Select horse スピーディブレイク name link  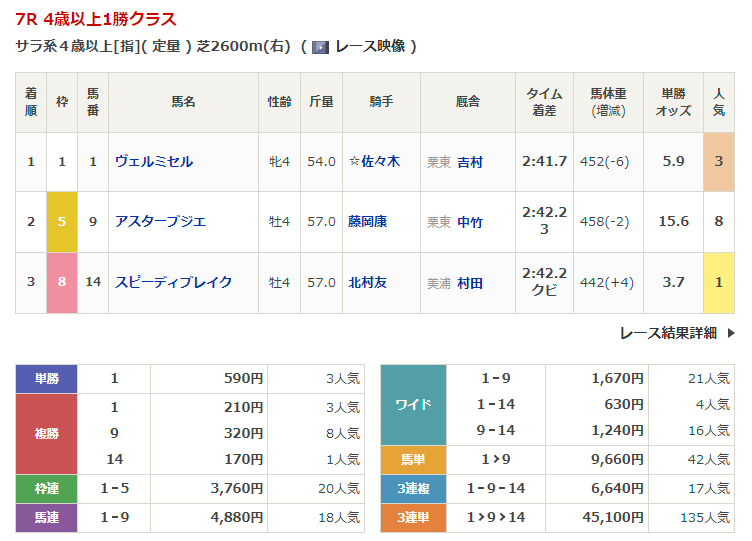pos(173,282)
